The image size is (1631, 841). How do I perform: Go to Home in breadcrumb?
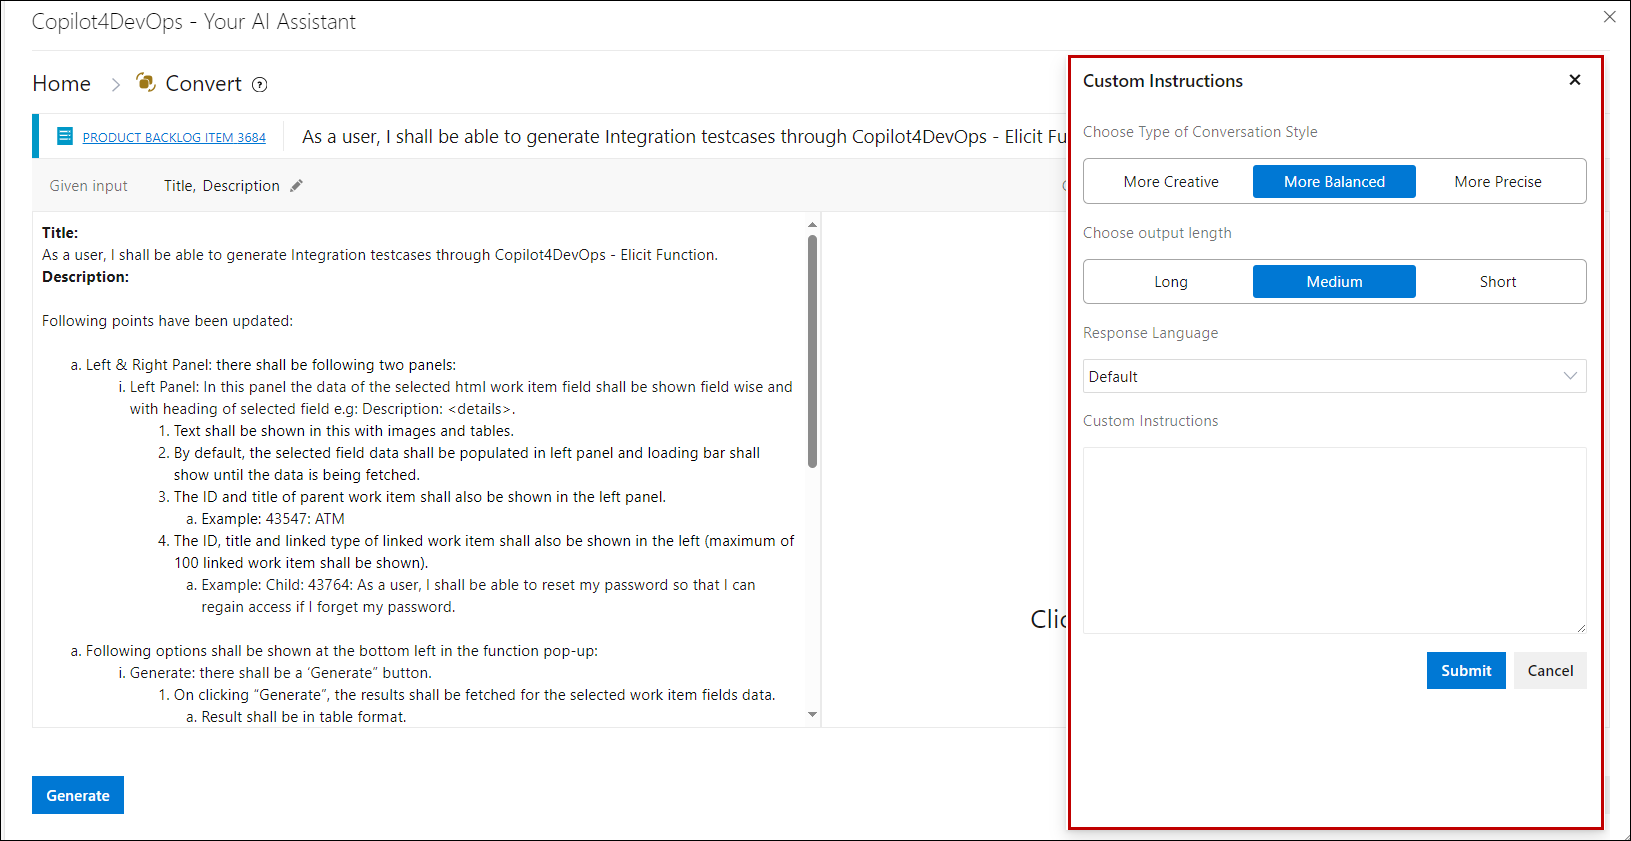(61, 84)
